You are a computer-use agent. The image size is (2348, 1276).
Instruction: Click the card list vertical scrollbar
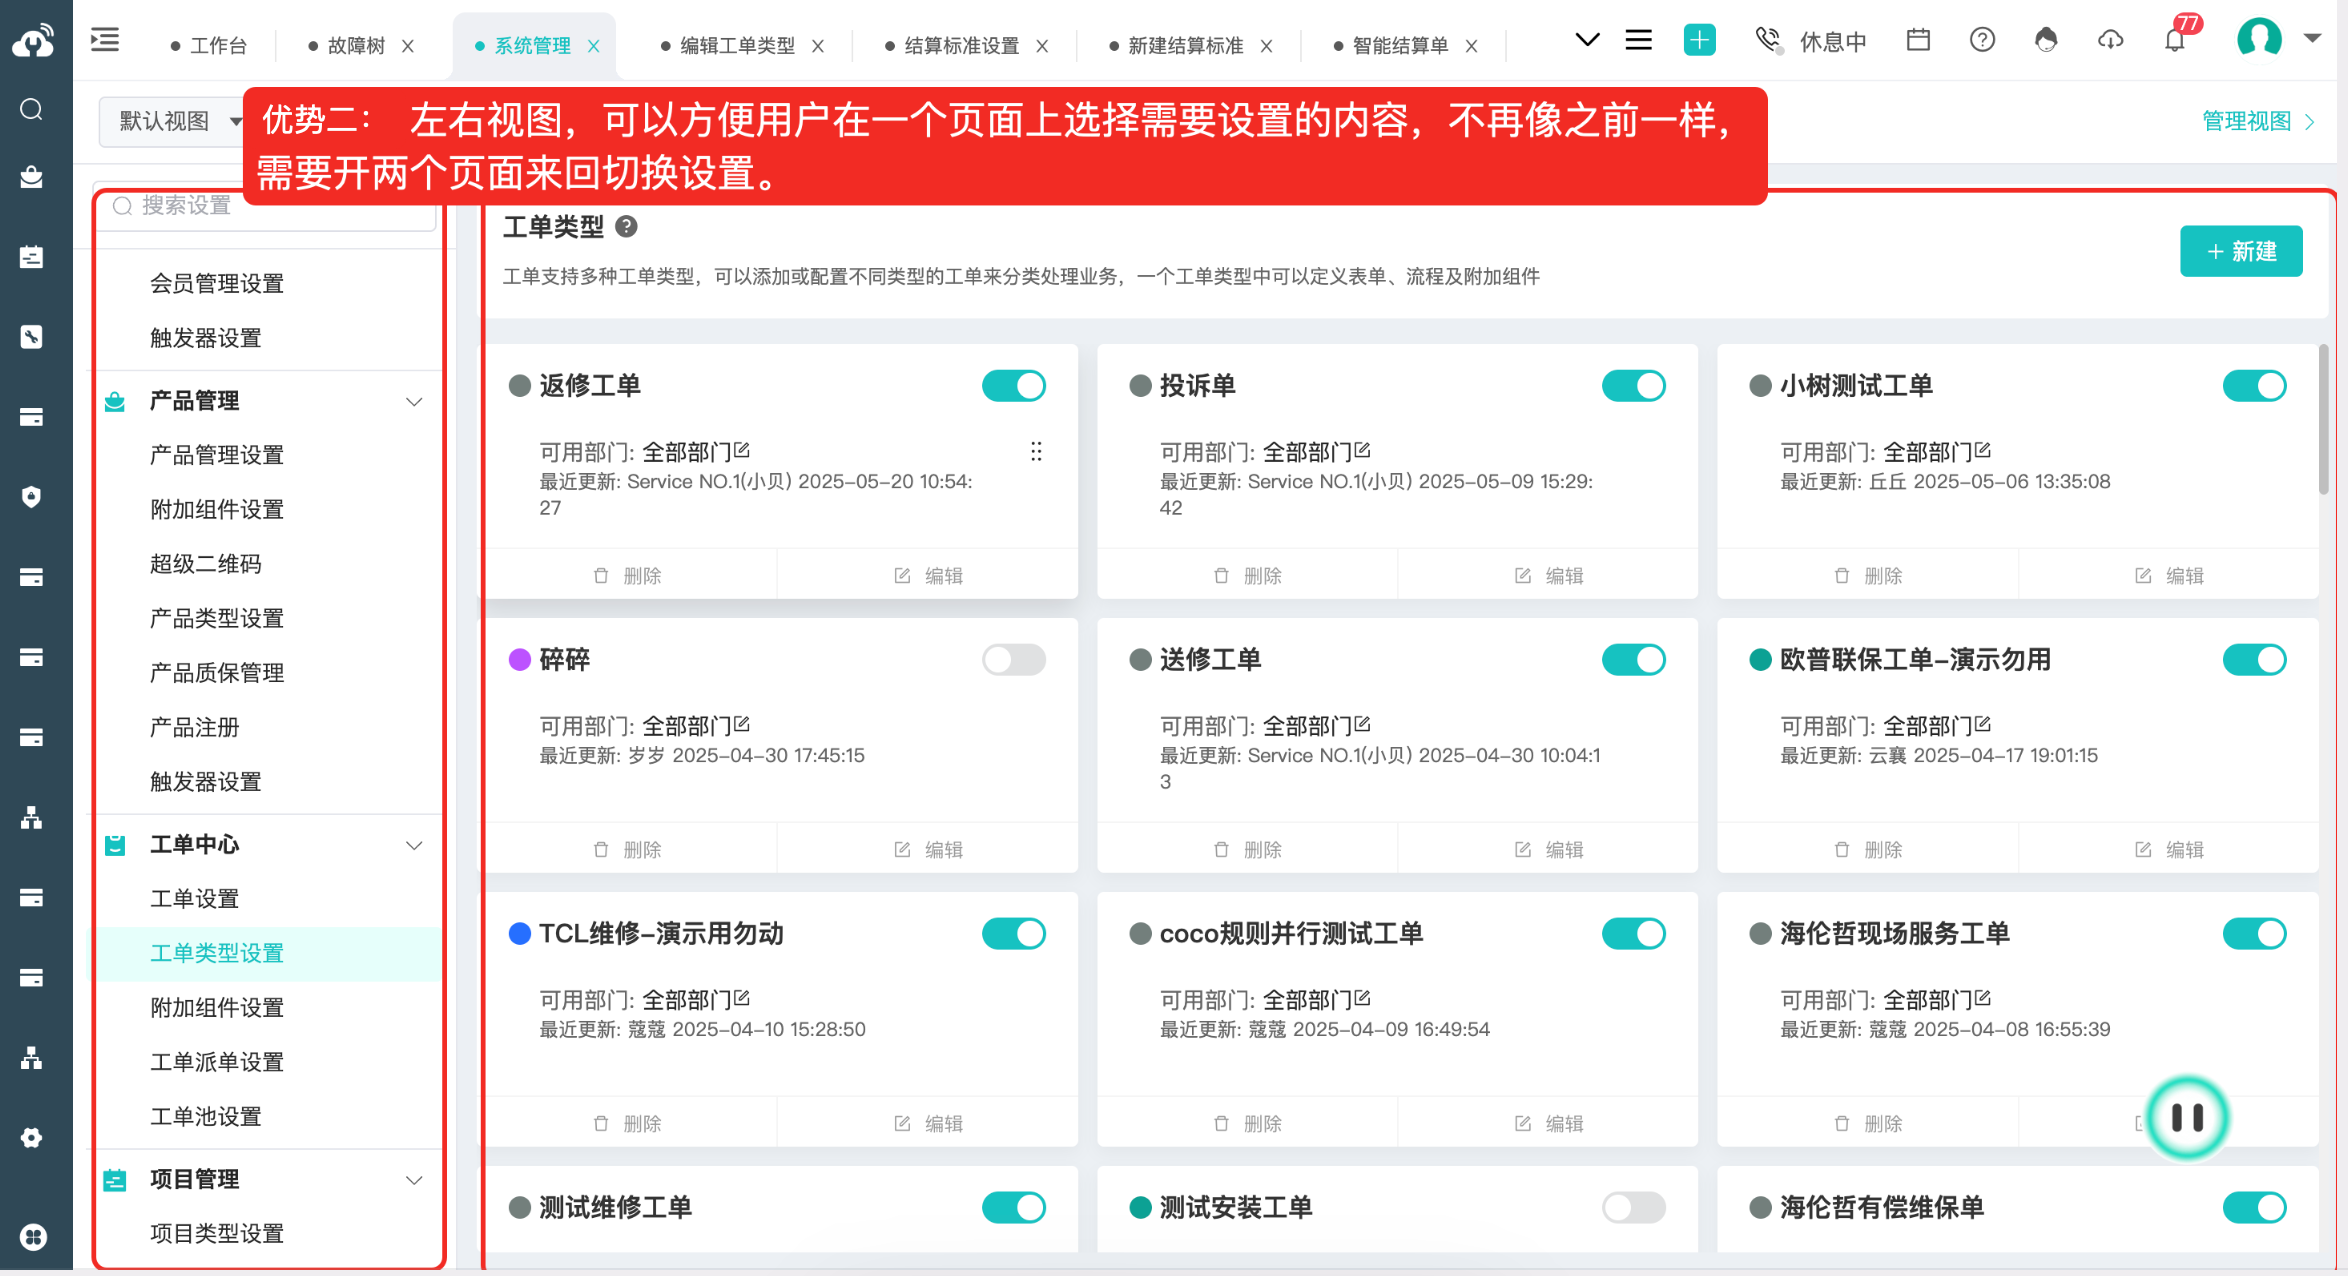click(2323, 418)
